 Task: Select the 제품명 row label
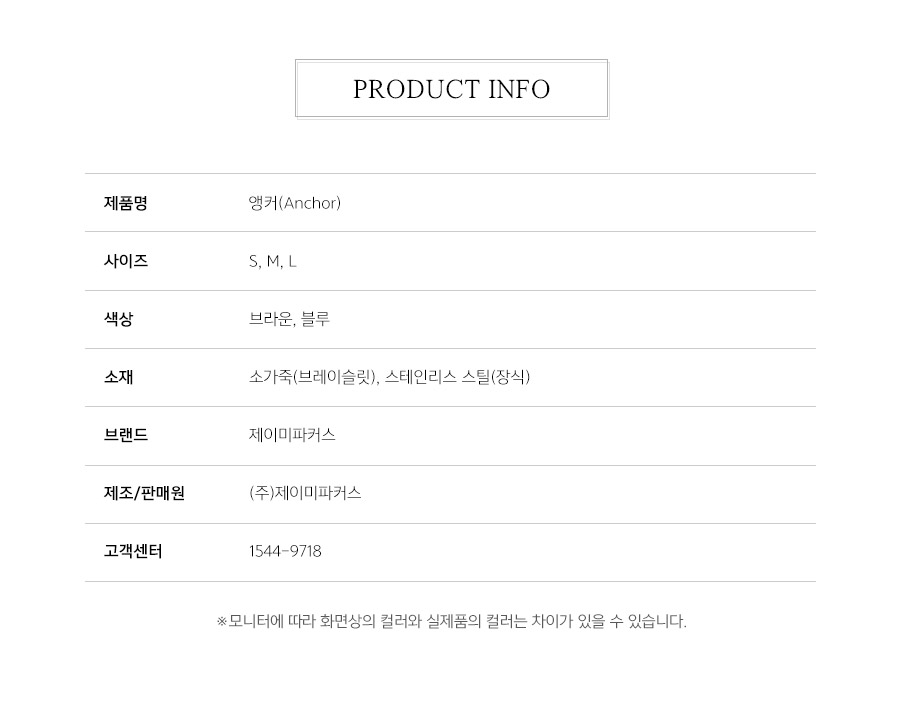126,203
